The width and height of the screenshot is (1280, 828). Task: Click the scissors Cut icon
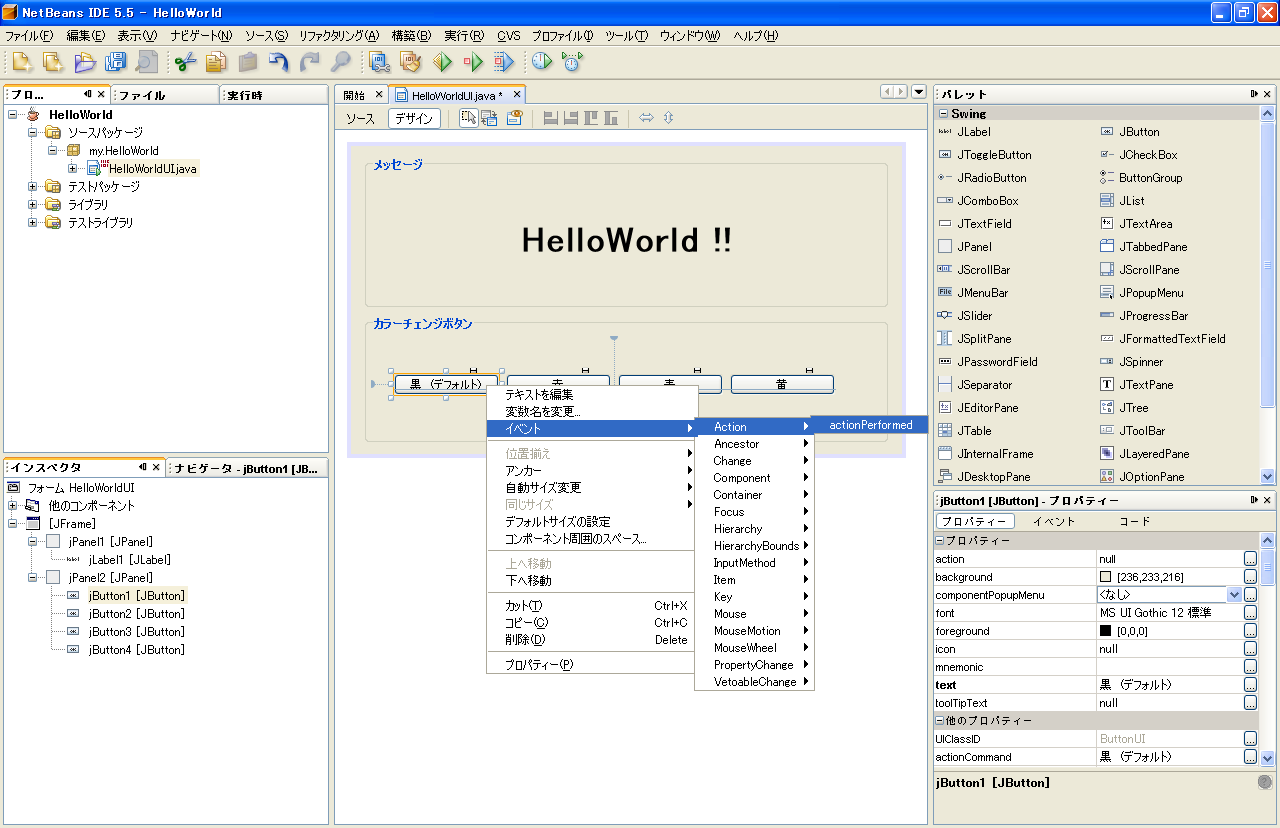click(x=185, y=62)
